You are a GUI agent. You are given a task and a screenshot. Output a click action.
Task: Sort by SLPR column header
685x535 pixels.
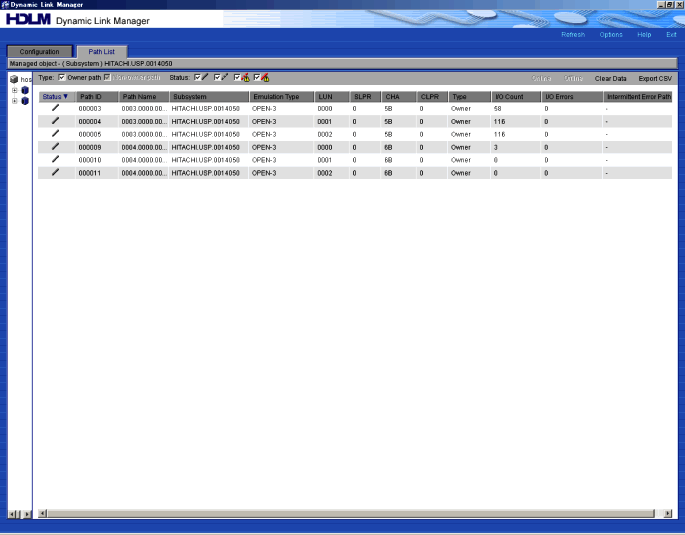point(366,97)
